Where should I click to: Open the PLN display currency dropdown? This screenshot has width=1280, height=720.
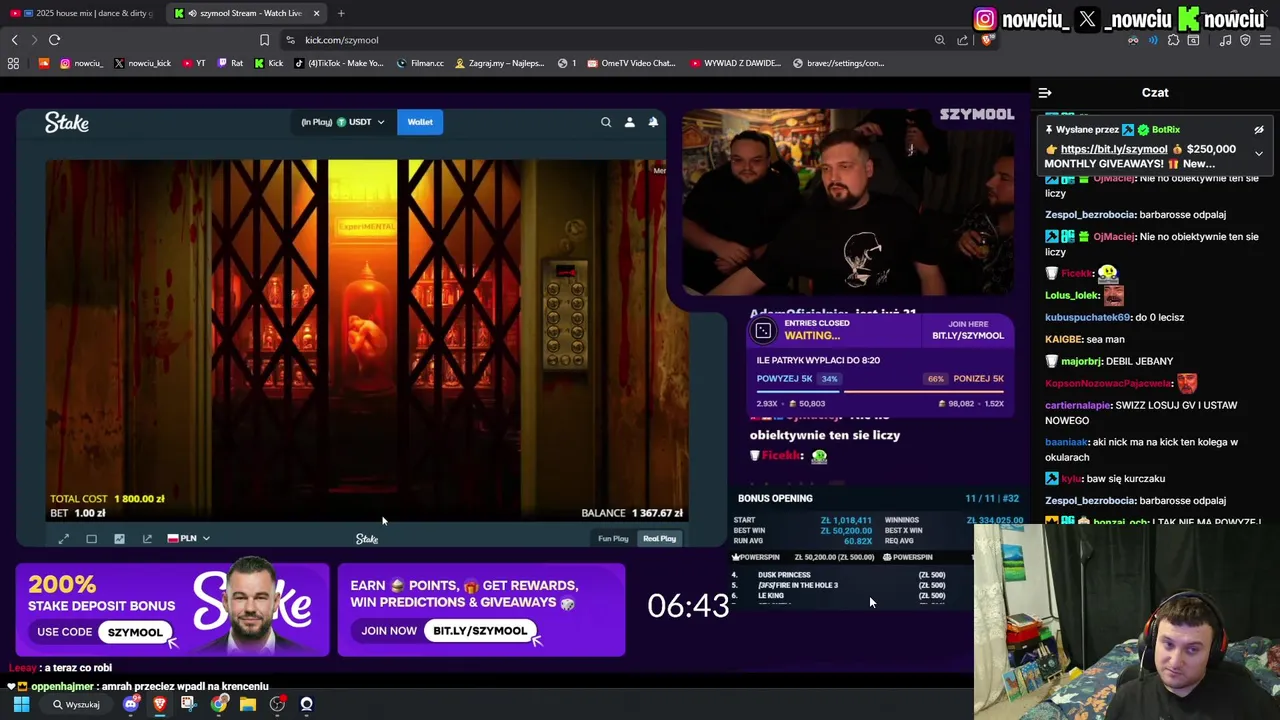click(x=188, y=539)
